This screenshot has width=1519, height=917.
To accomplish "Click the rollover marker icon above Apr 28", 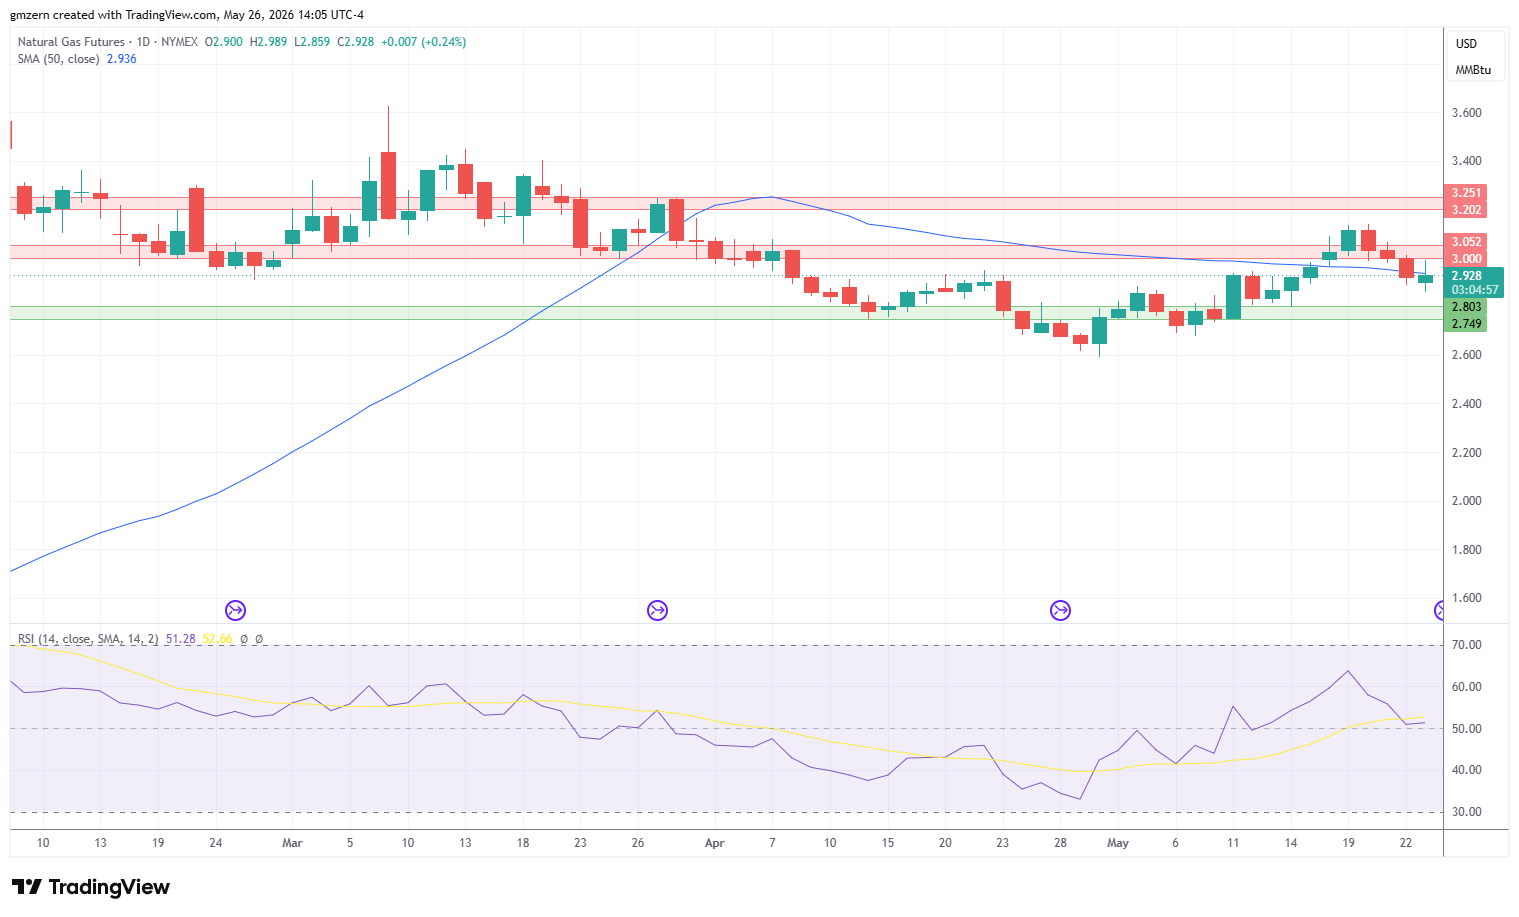I will (1060, 610).
